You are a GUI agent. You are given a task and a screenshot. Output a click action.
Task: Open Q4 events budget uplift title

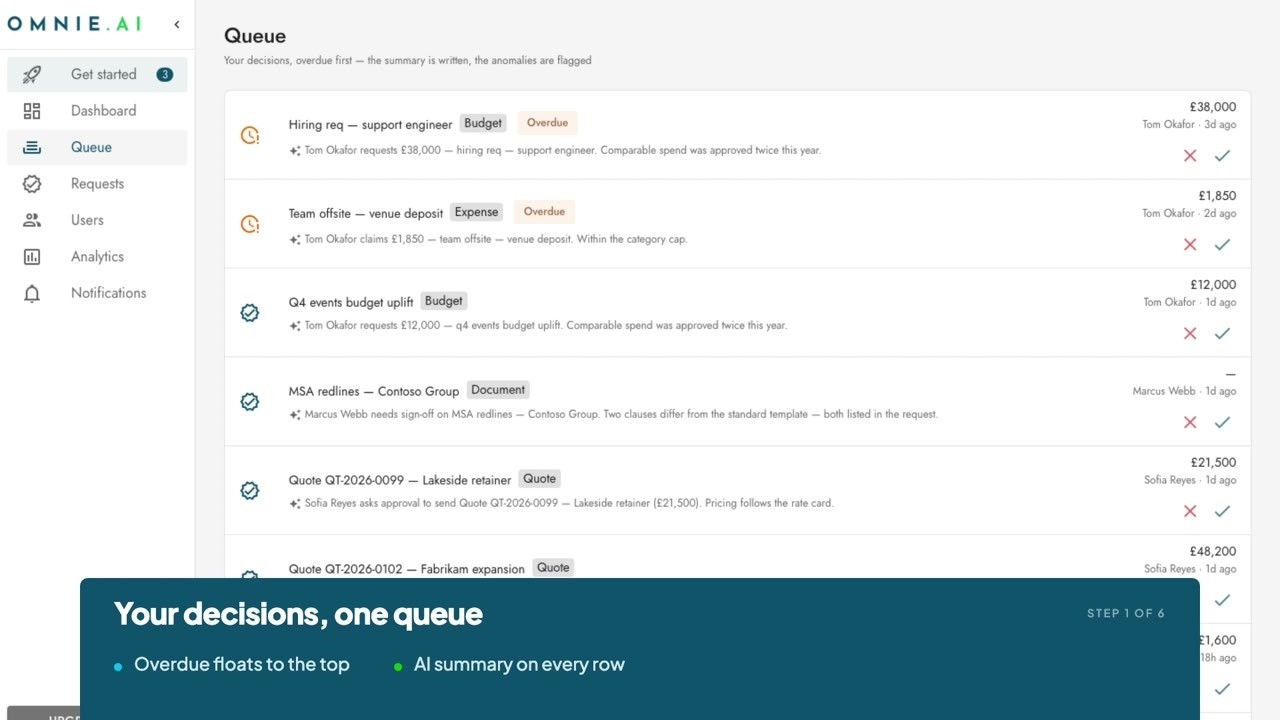(x=351, y=303)
